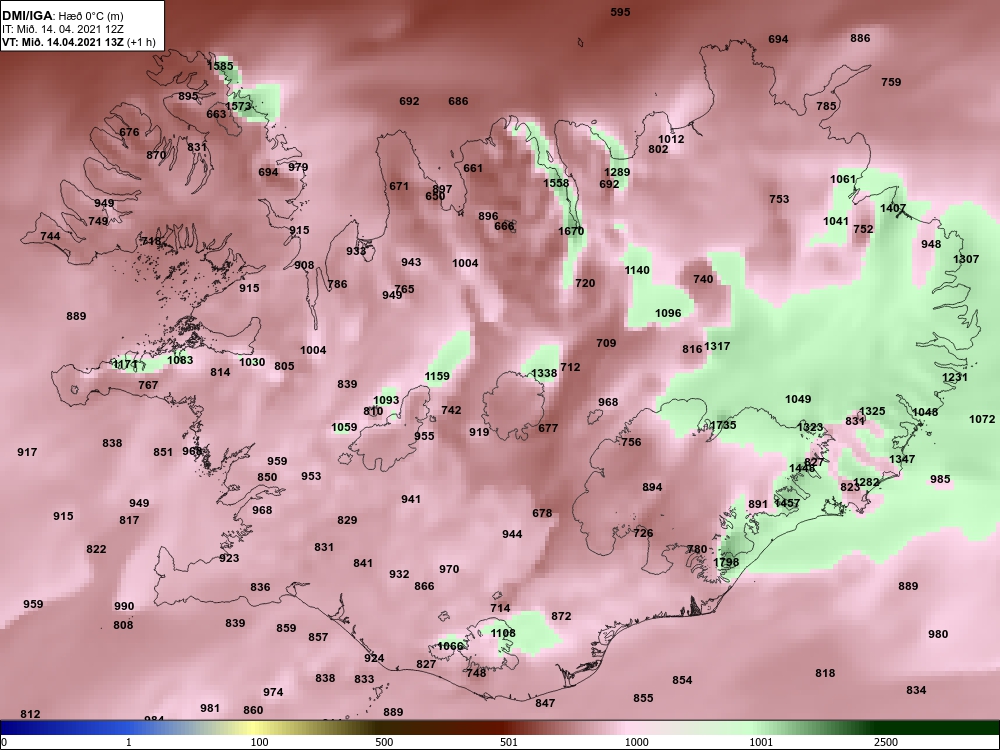Screen dimensions: 1000x750
Task: Click the map value 1670
Action: tap(571, 231)
